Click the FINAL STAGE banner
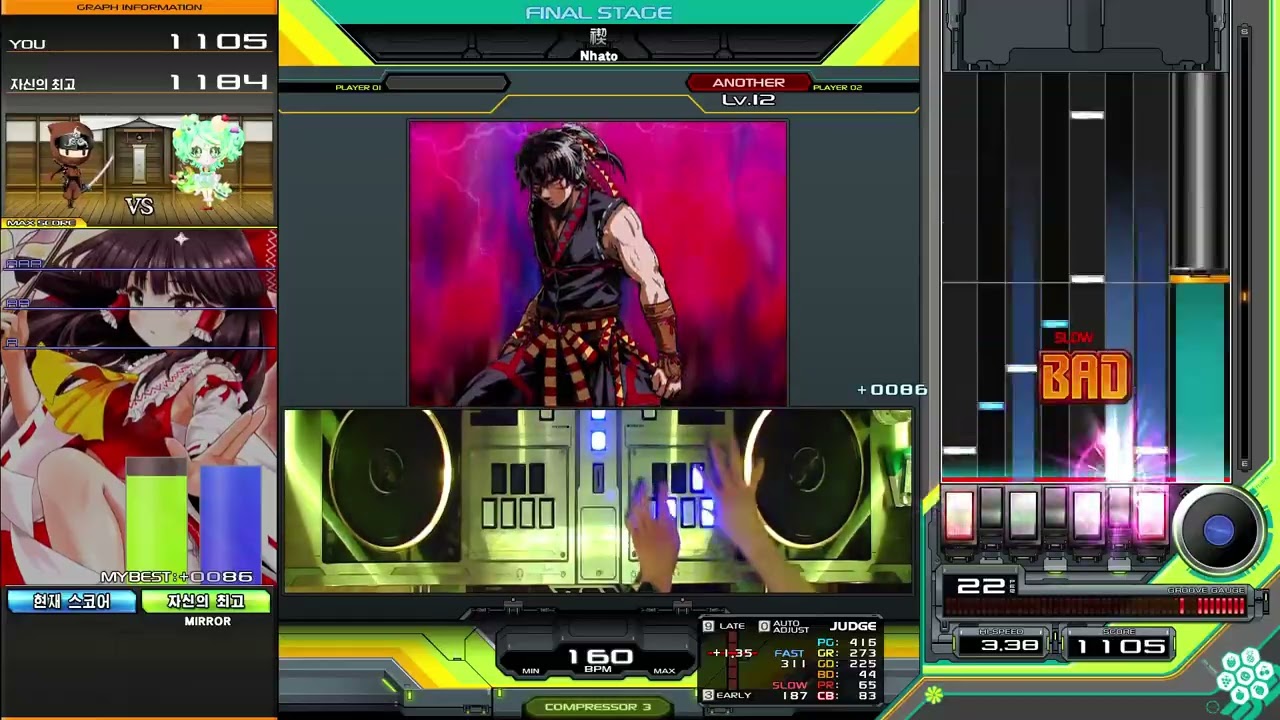Screen dimensions: 1280x720 pos(598,13)
